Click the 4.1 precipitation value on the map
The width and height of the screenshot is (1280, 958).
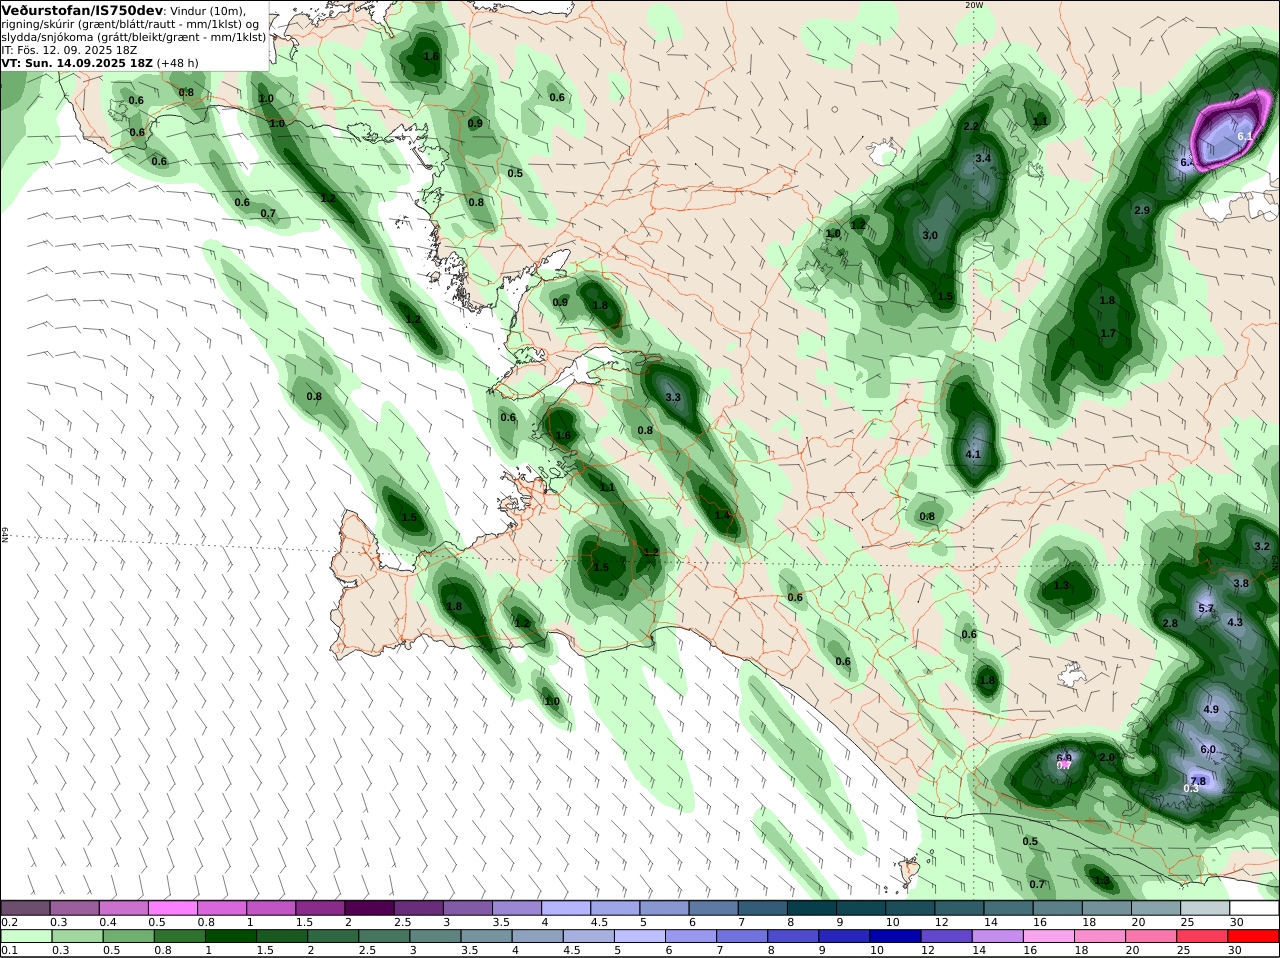[973, 455]
